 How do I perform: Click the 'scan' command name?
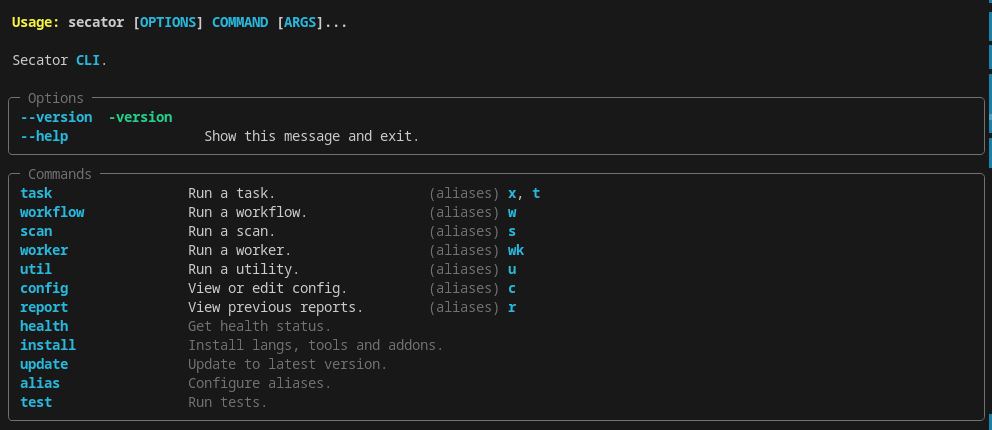pos(36,231)
